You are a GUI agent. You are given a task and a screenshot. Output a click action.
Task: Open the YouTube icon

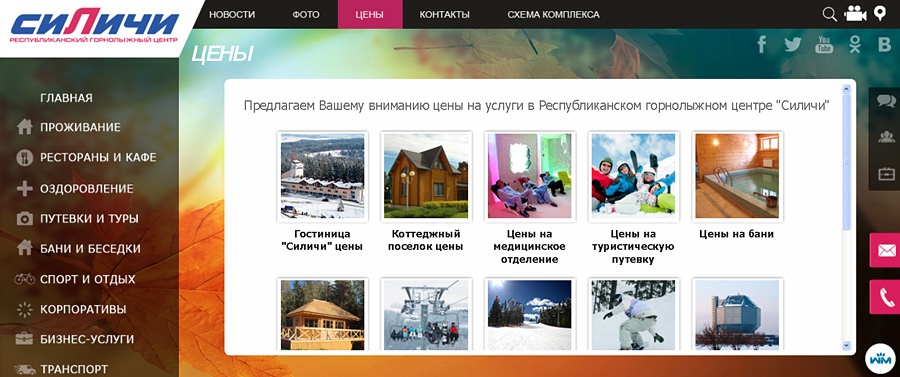[x=824, y=44]
